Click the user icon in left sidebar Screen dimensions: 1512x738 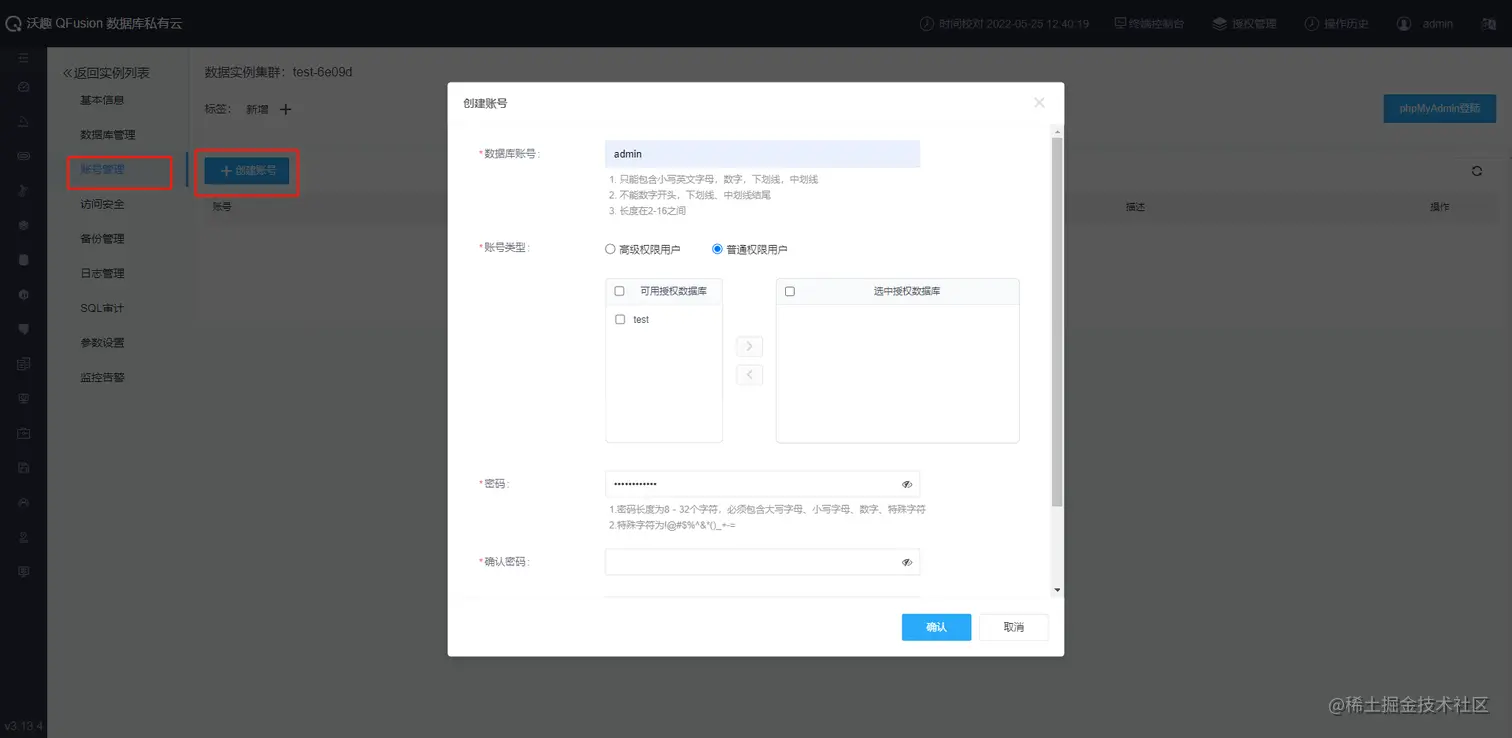[23, 537]
